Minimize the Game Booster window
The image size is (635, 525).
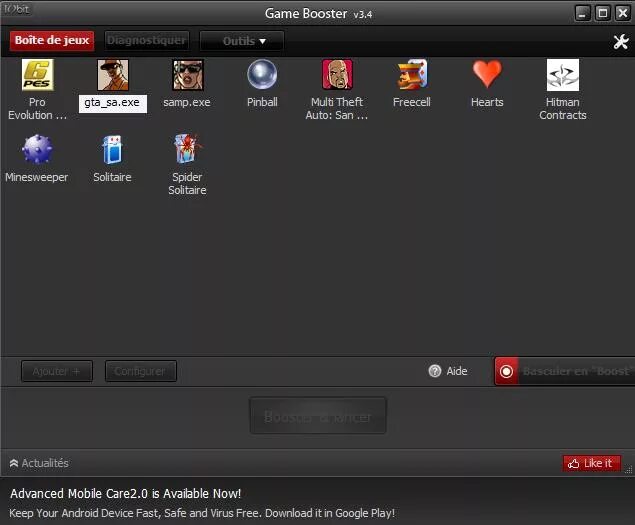coord(582,13)
